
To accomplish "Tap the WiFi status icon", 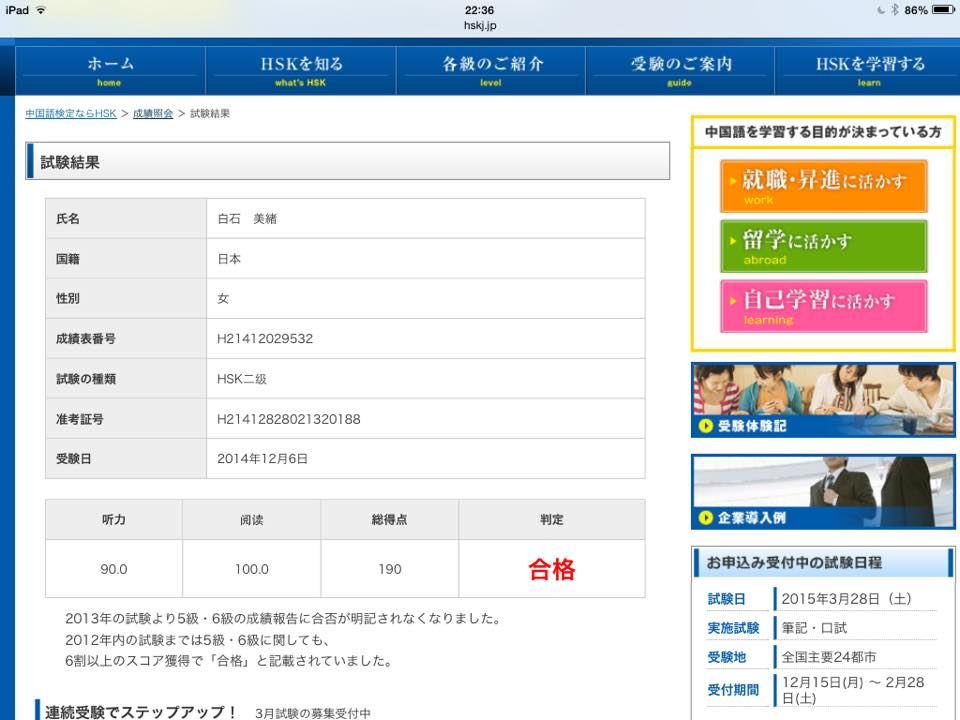I will click(x=41, y=10).
